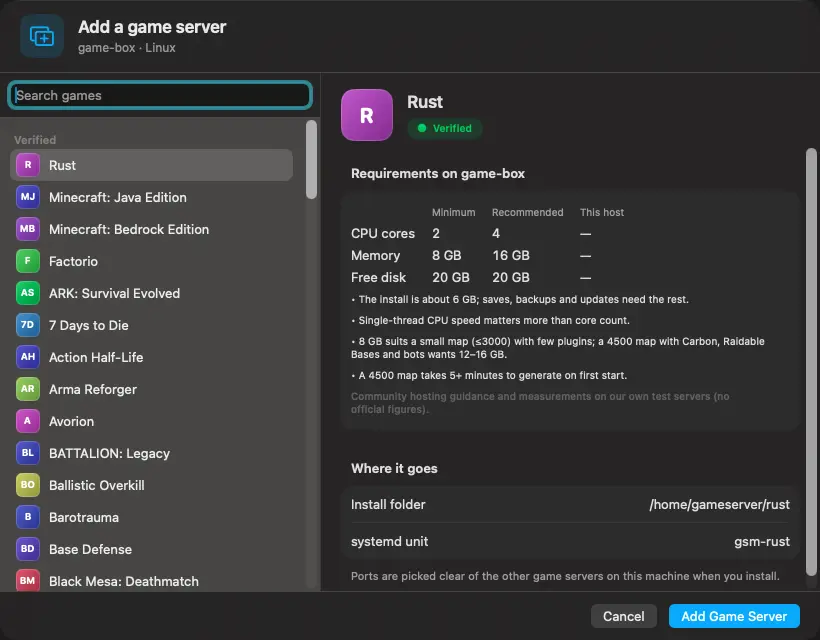Click the Recommended column header
The width and height of the screenshot is (820, 640).
coord(528,212)
